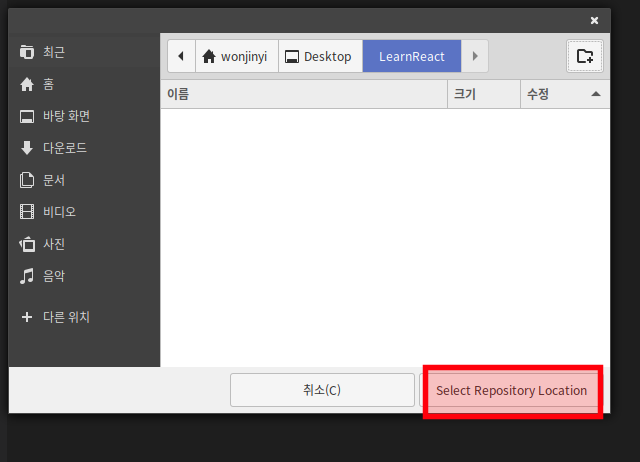This screenshot has height=462, width=640.
Task: Navigate to Desktop breadcrumb
Action: pyautogui.click(x=320, y=56)
